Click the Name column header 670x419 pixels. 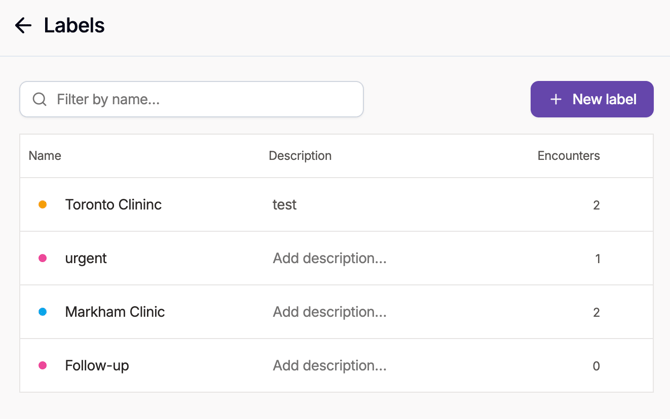(45, 155)
